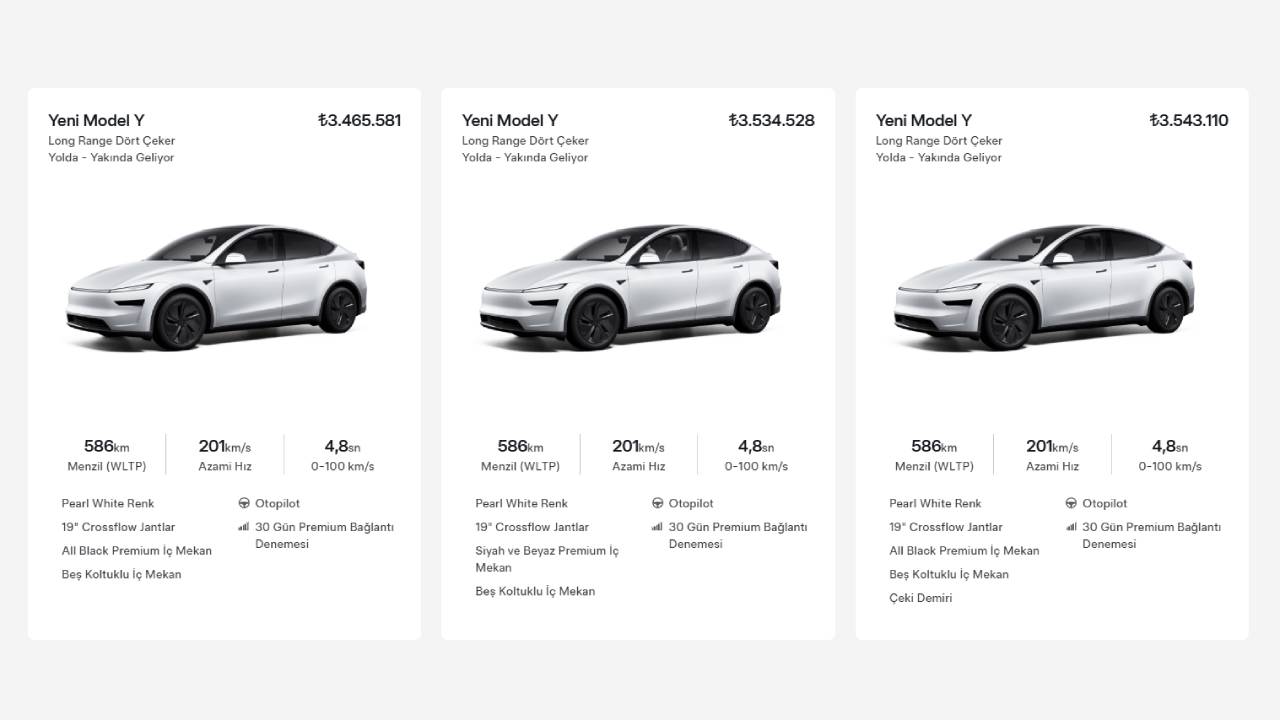
Task: Click Long Range Dört Çeker subtitle, middle card
Action: (524, 140)
